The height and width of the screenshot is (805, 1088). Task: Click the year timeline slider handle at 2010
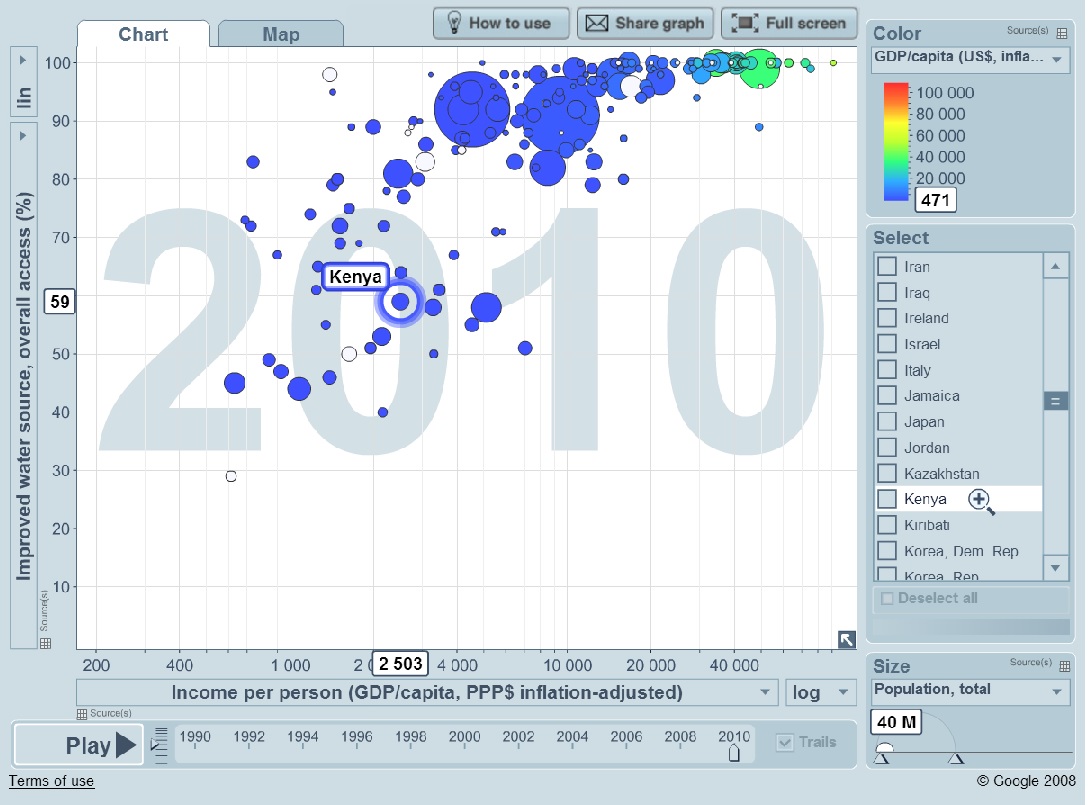tap(735, 752)
